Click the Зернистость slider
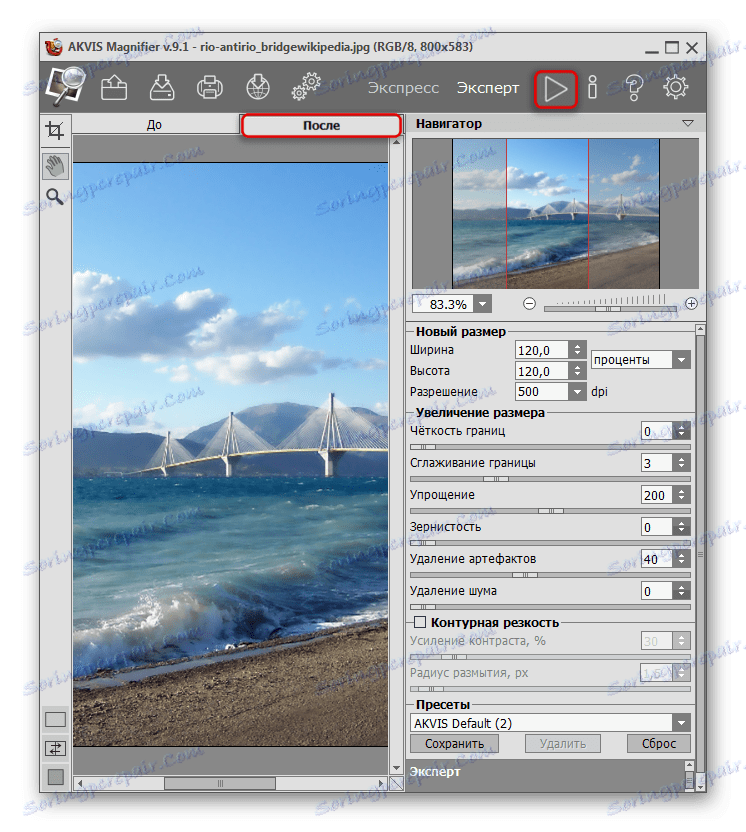The width and height of the screenshot is (746, 832). click(x=550, y=543)
